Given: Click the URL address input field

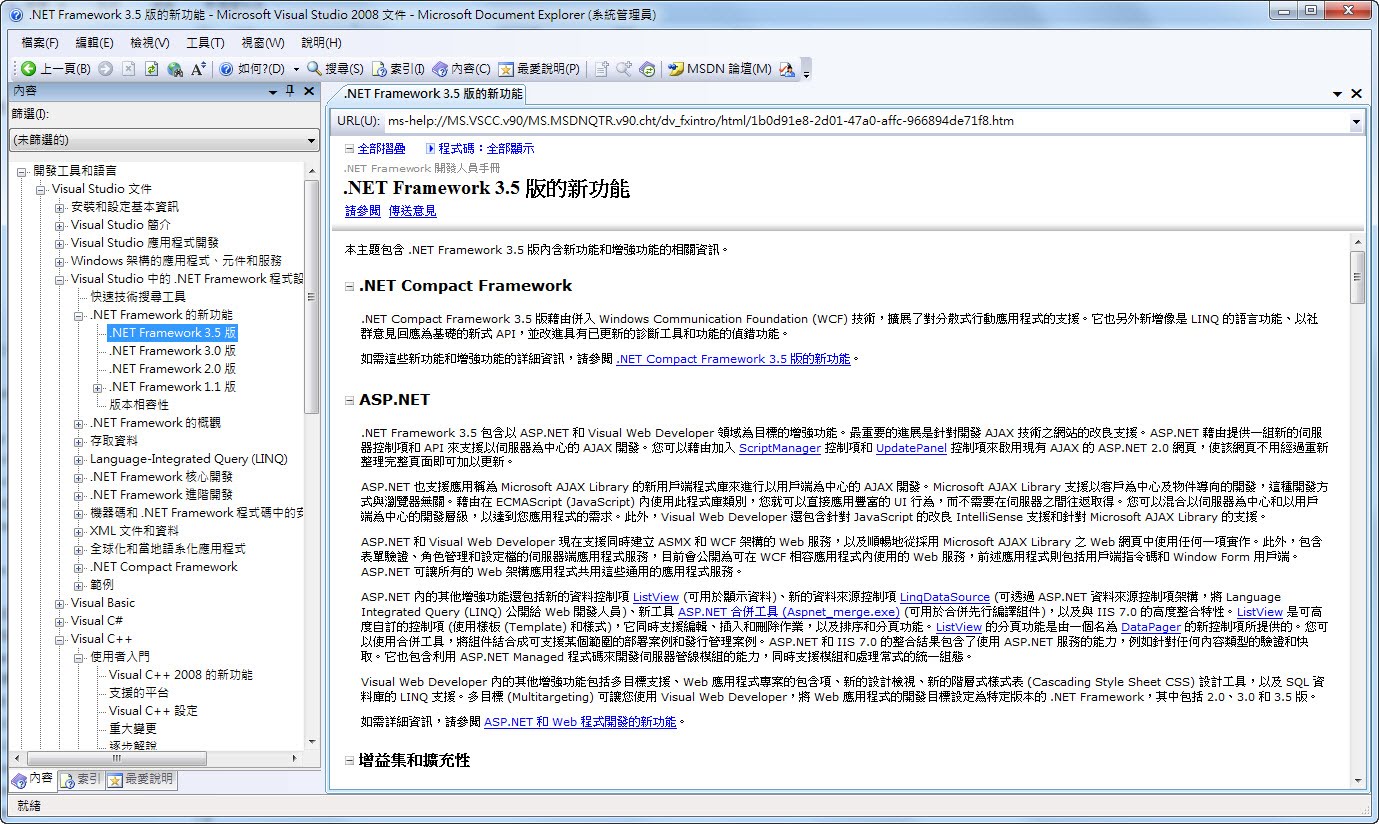Looking at the screenshot, I should click(866, 121).
